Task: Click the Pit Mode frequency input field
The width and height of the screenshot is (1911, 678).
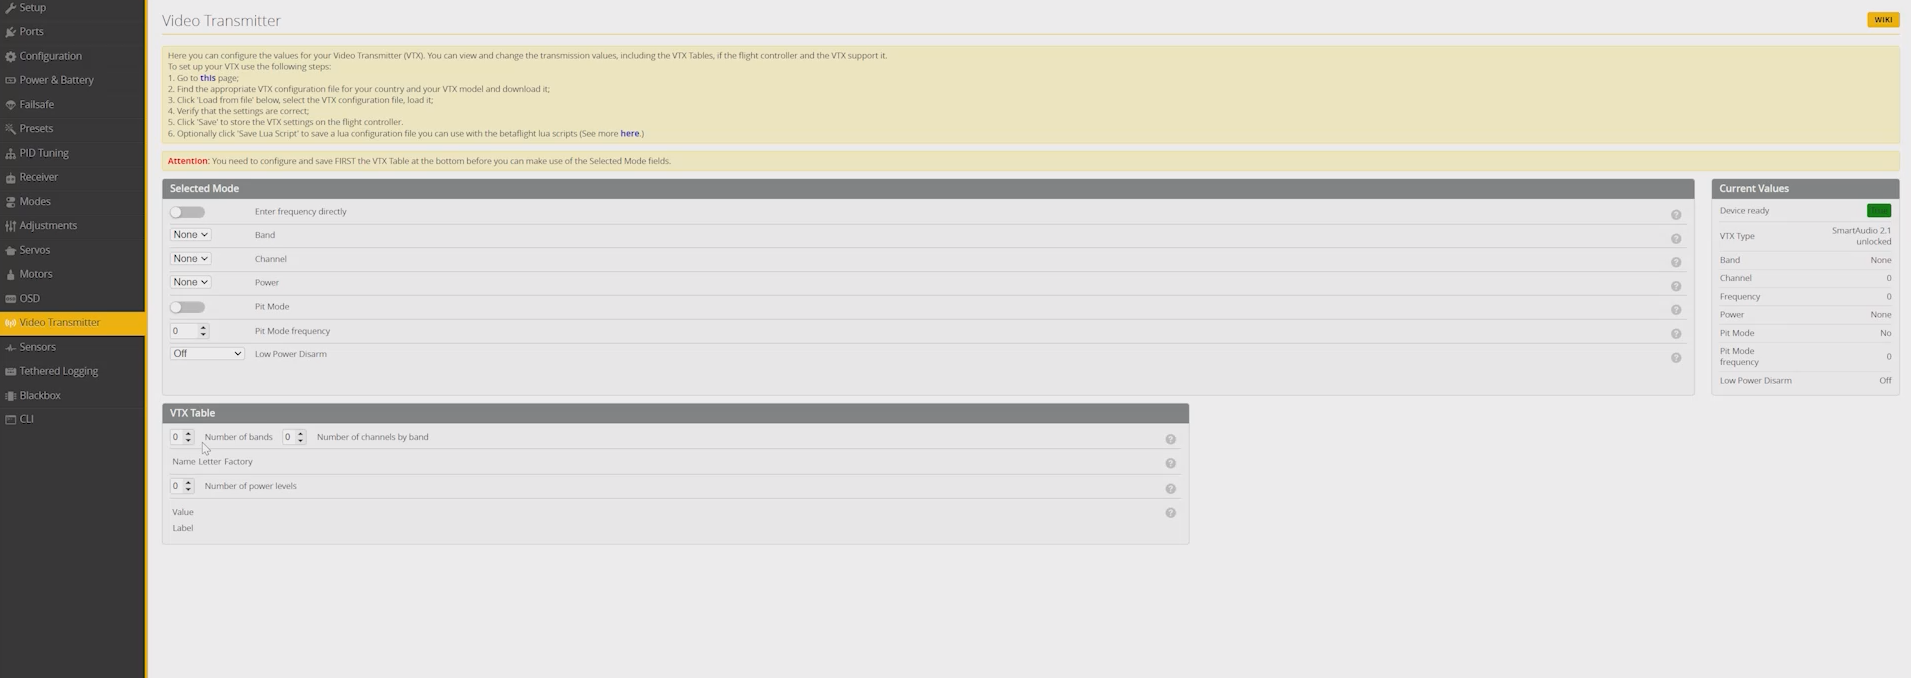Action: (183, 331)
